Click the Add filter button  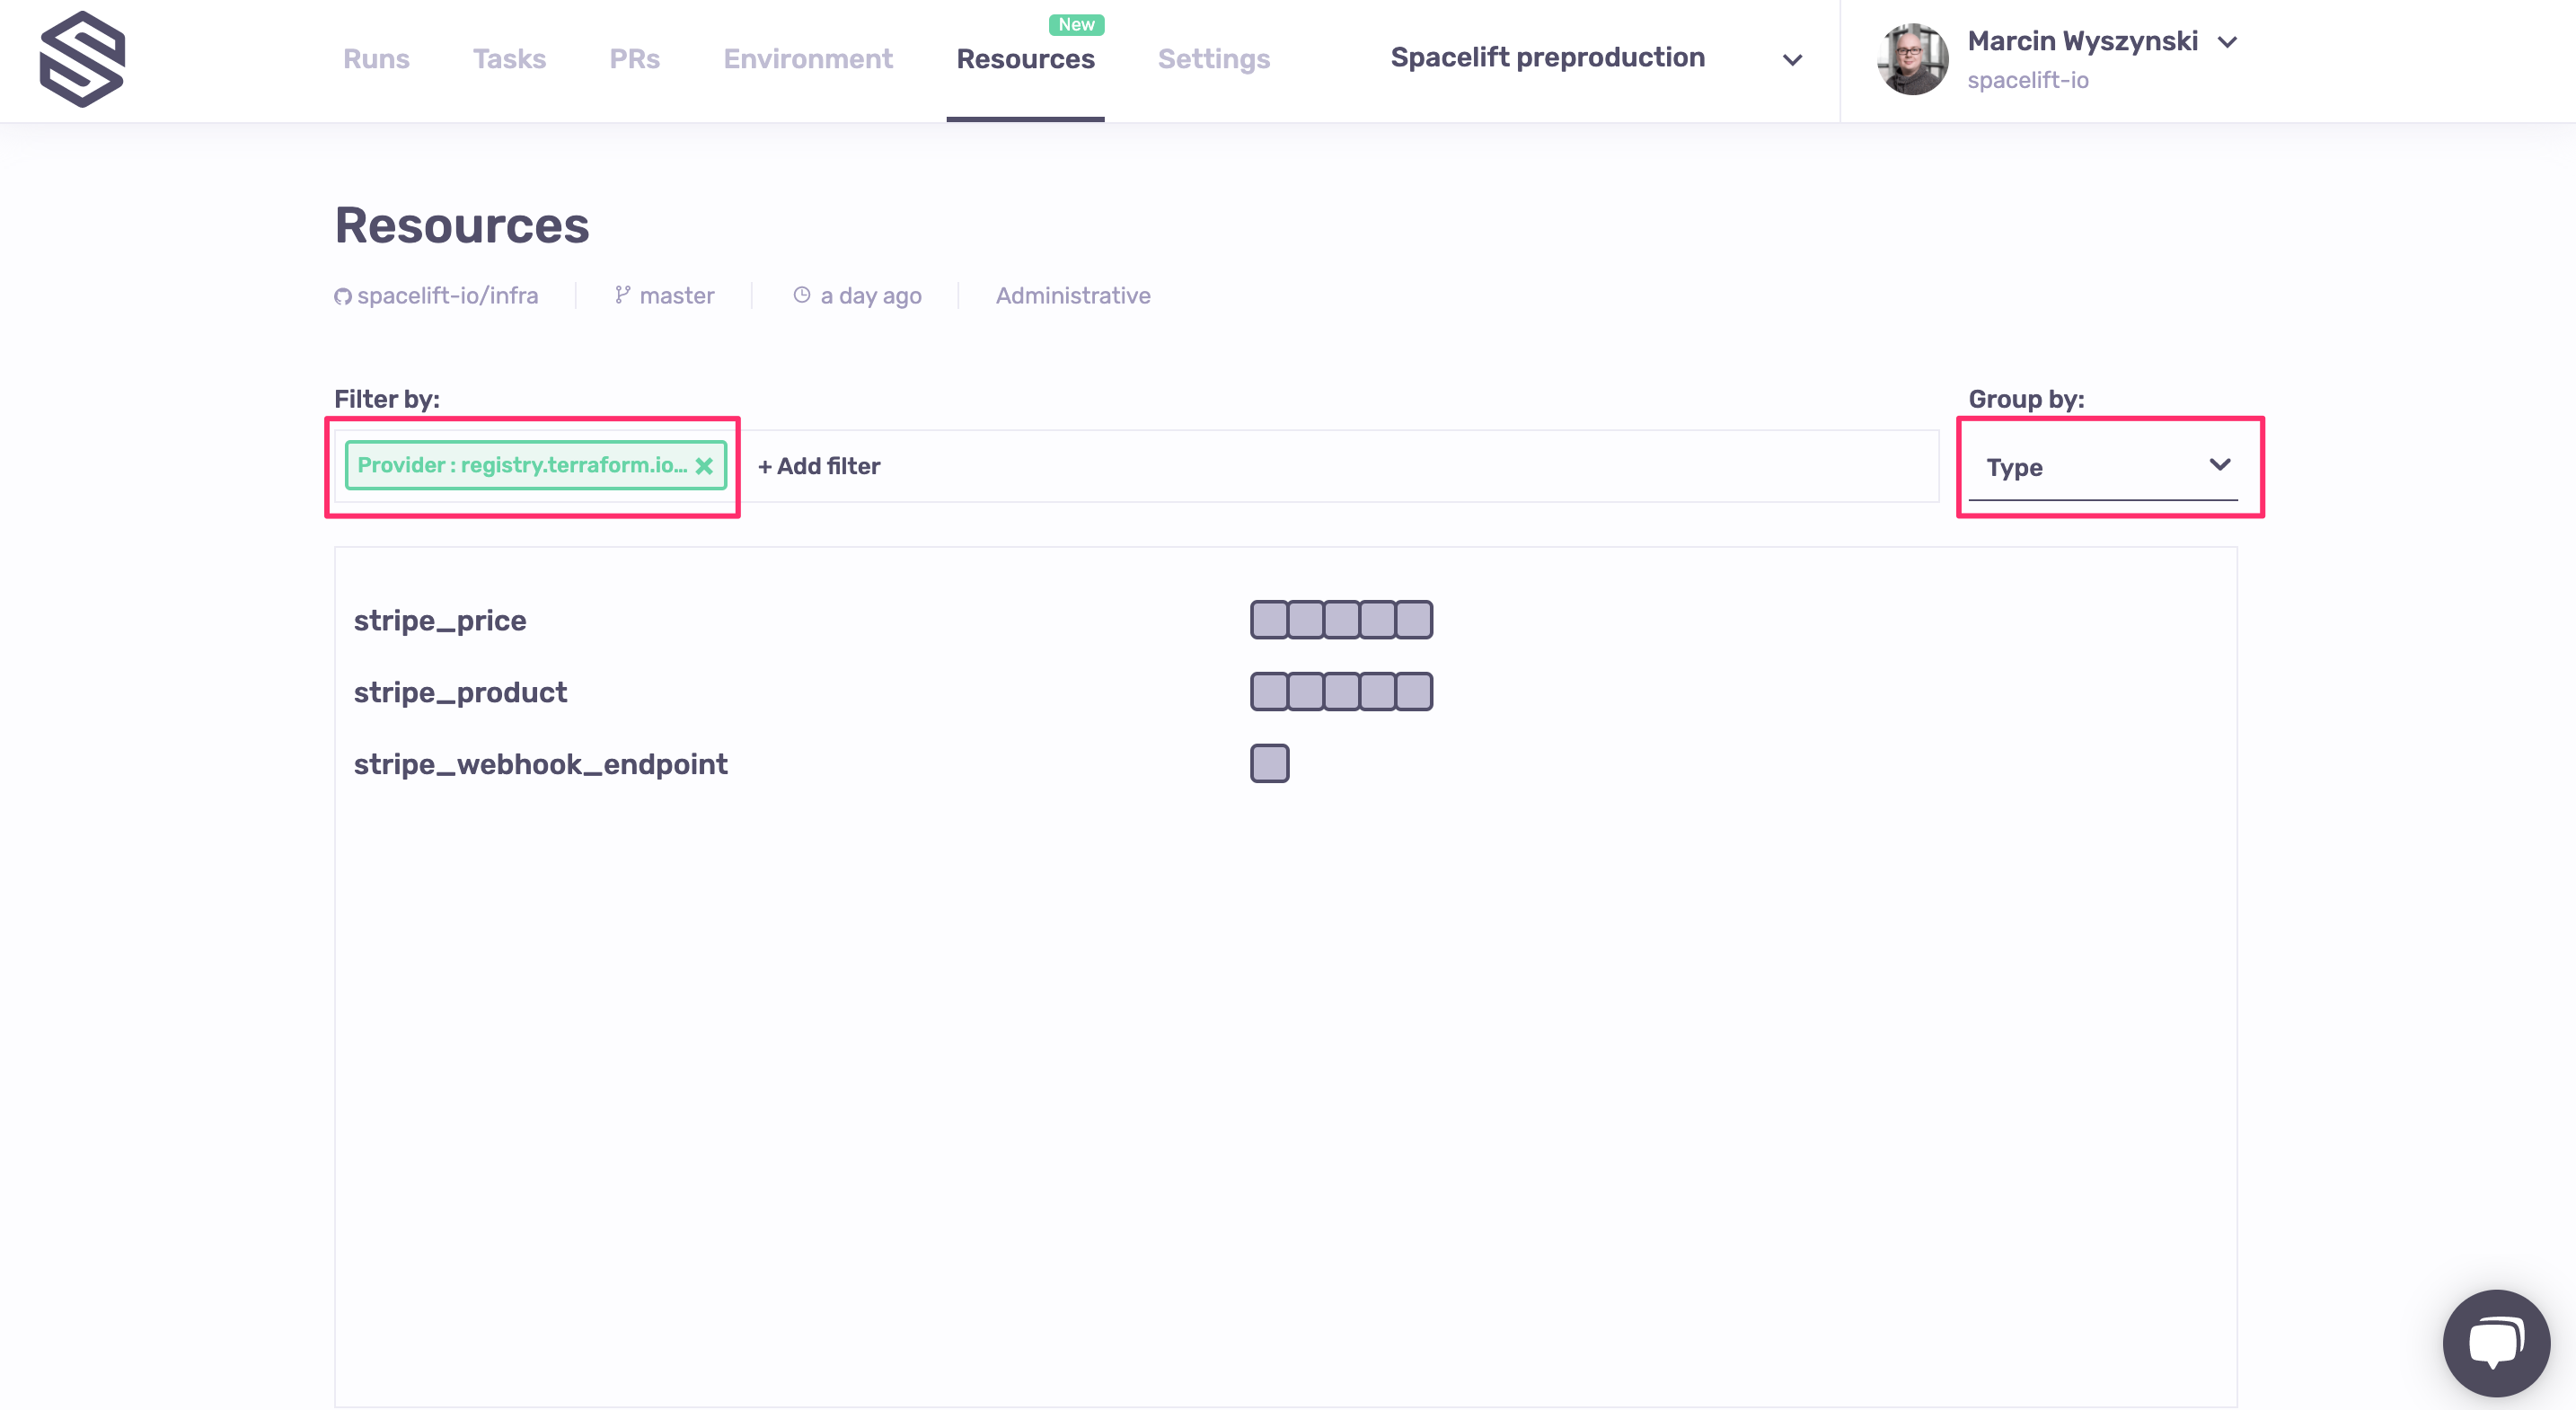click(x=819, y=466)
